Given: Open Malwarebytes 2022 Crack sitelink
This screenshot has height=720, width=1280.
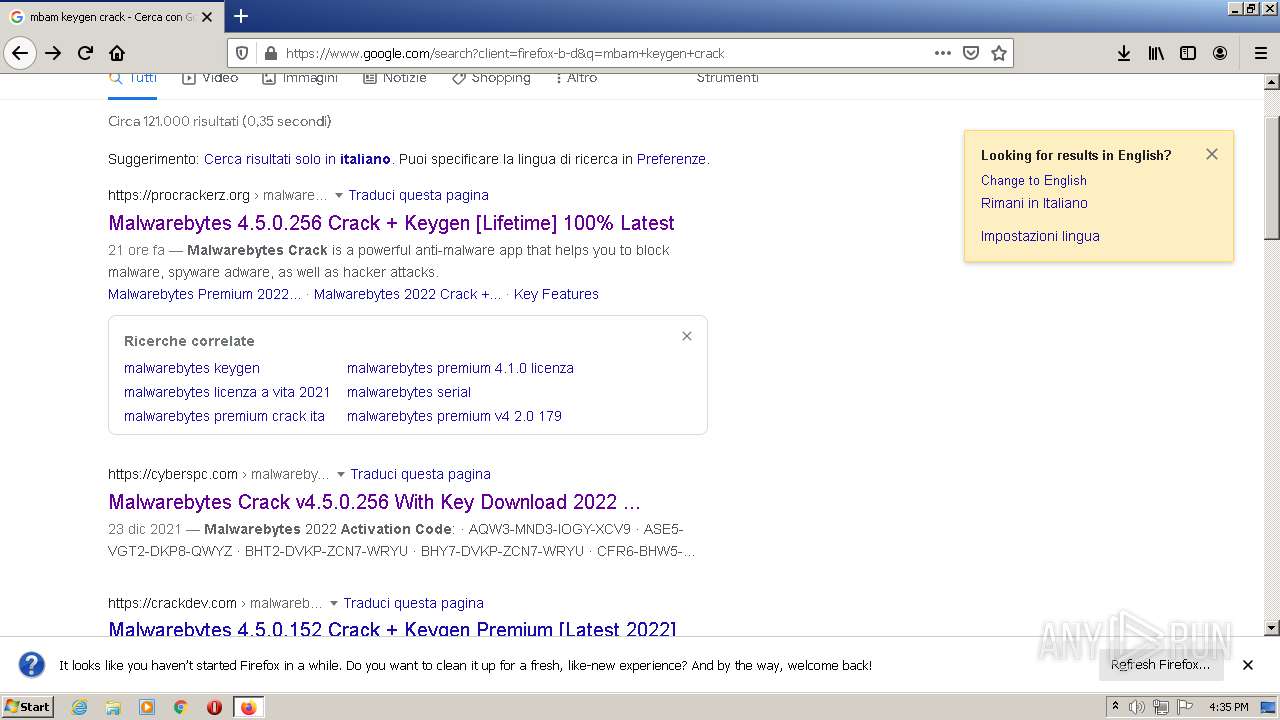Looking at the screenshot, I should 407,294.
